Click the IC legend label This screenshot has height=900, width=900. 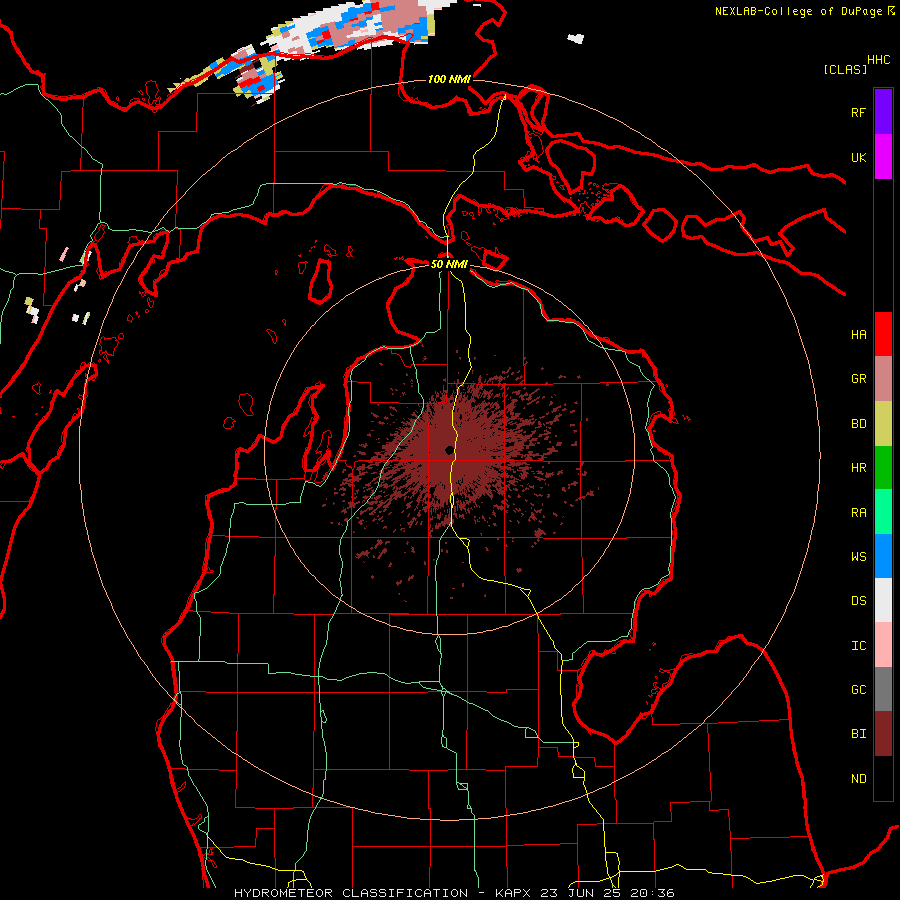click(x=858, y=646)
